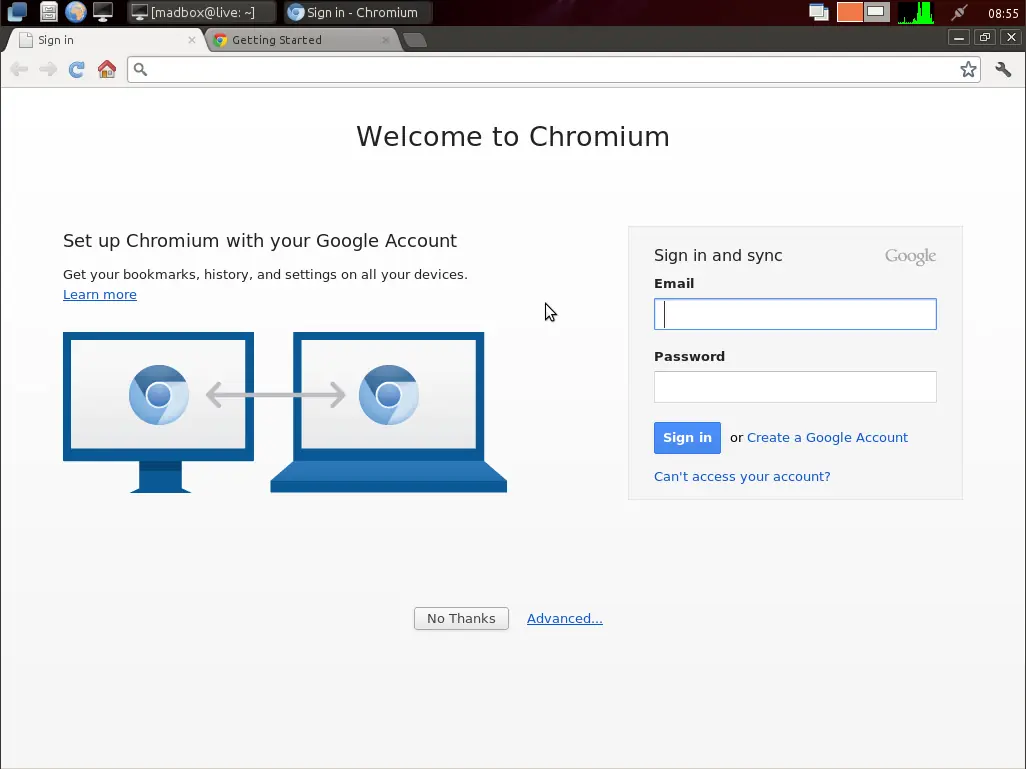Follow the Create a Google Account link
Image resolution: width=1026 pixels, height=769 pixels.
pos(827,437)
